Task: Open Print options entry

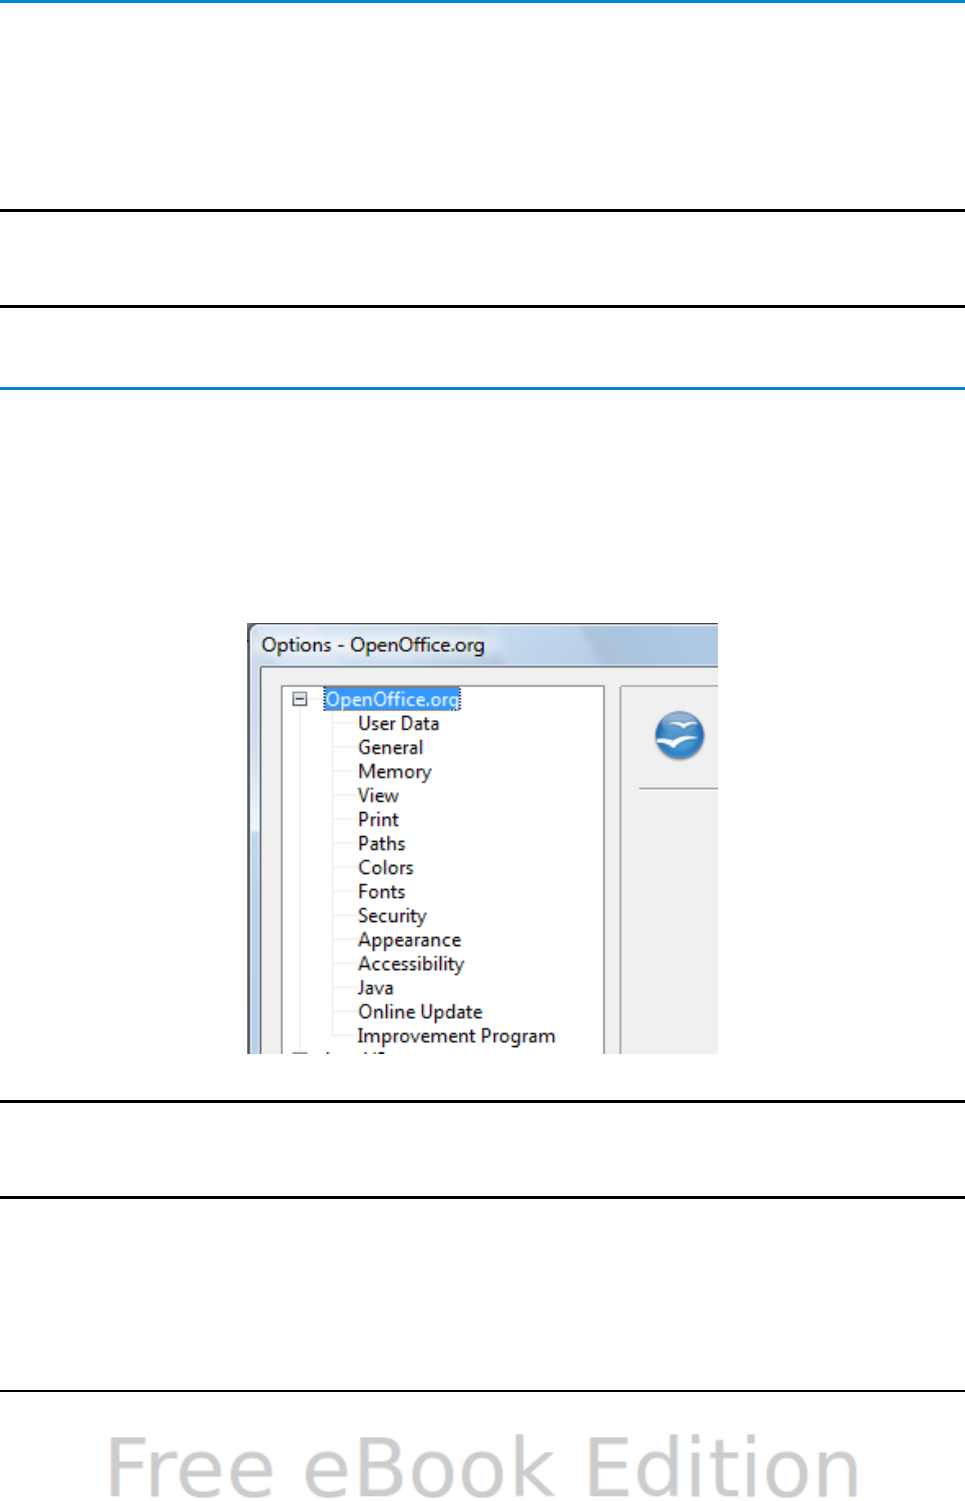Action: pyautogui.click(x=378, y=819)
